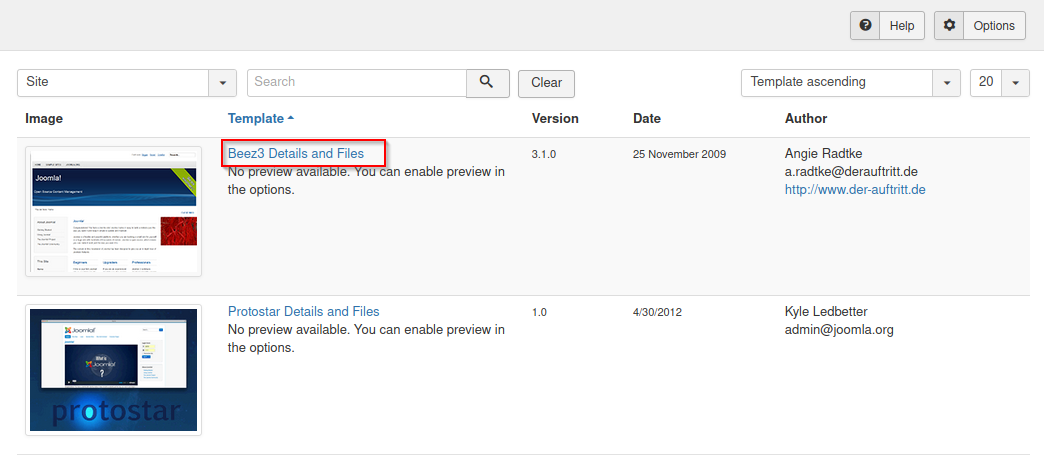Click the Options button label

tap(994, 26)
